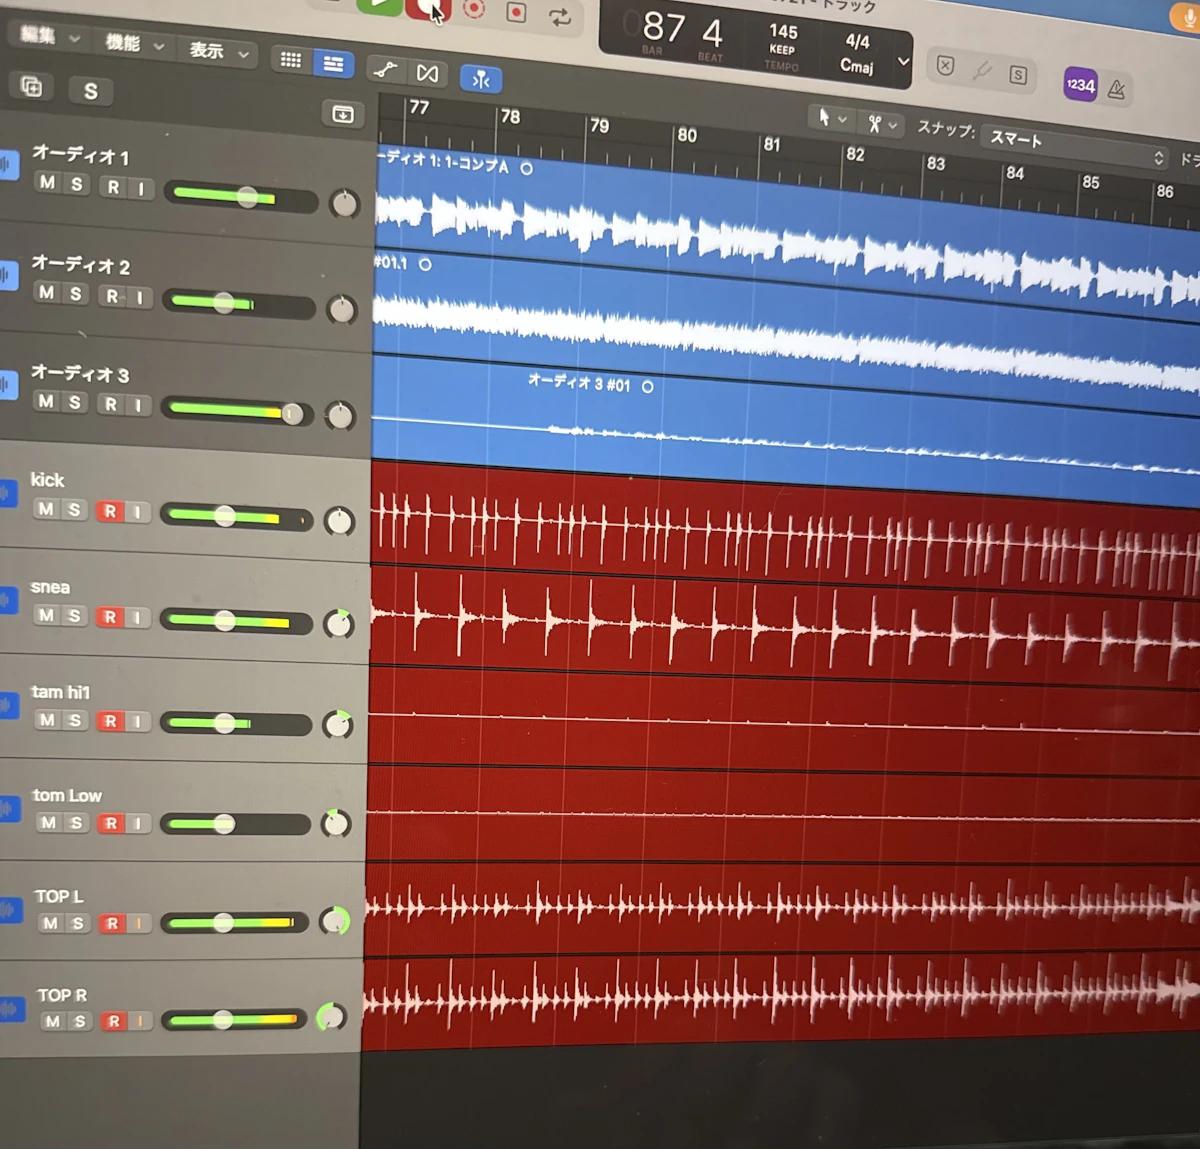Click the solo S icon in control bar
1200x1149 pixels.
(x=1018, y=75)
